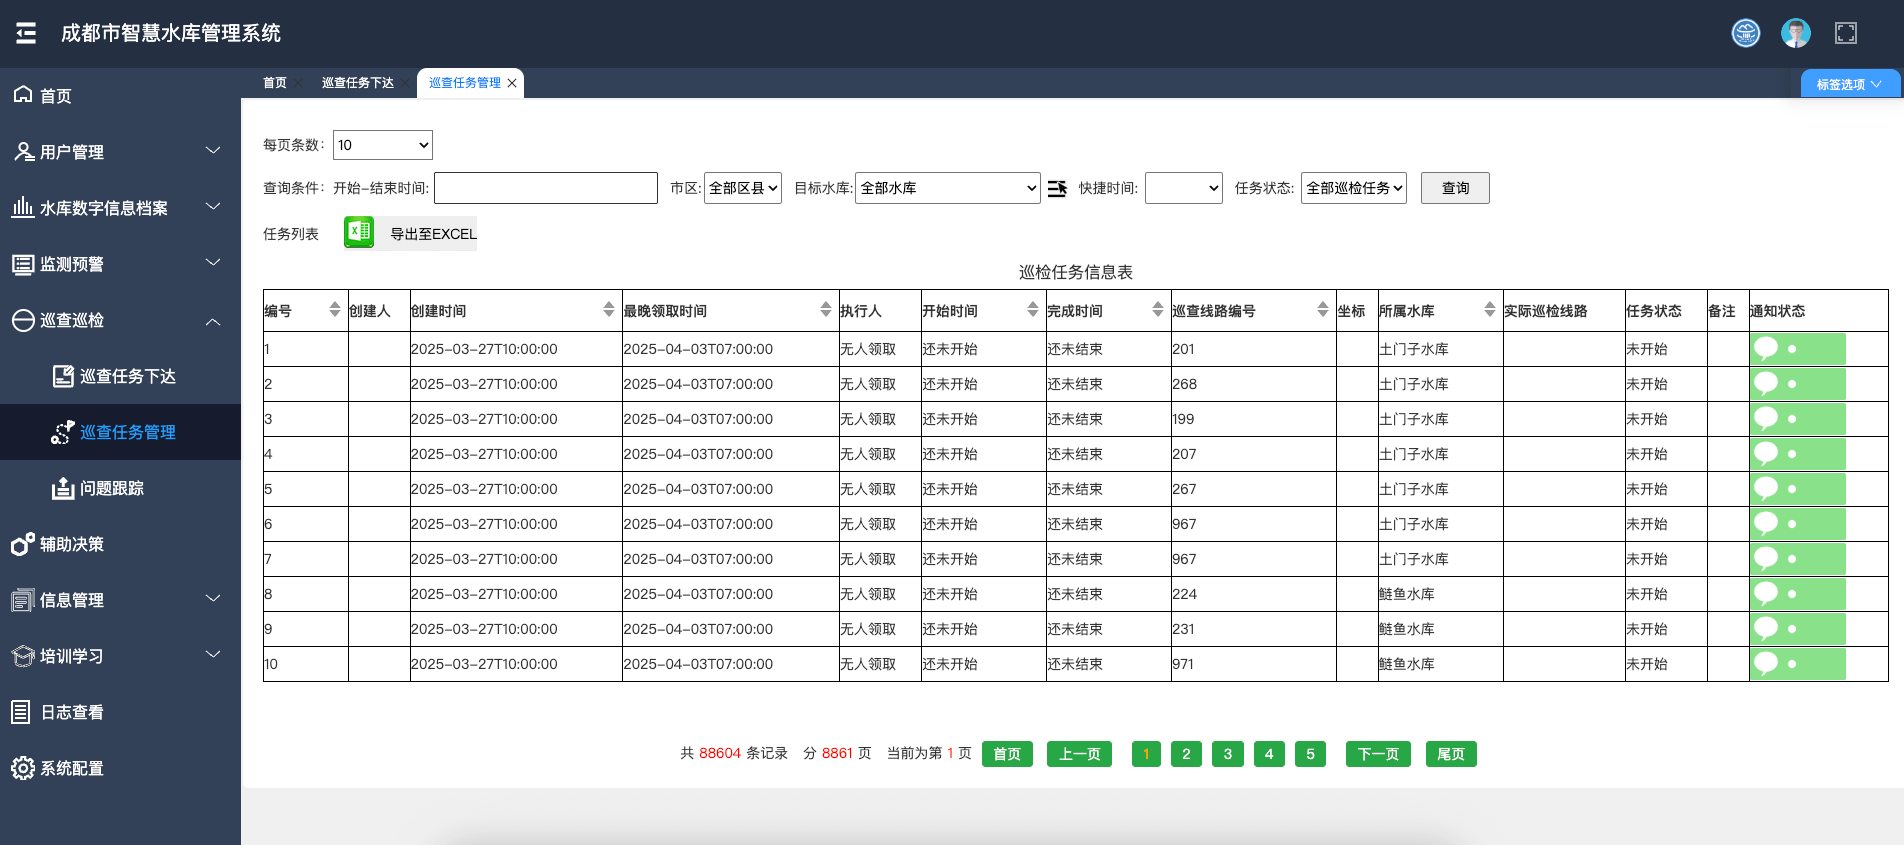The height and width of the screenshot is (845, 1904).
Task: Click the 辅助决策 icon
Action: [23, 544]
